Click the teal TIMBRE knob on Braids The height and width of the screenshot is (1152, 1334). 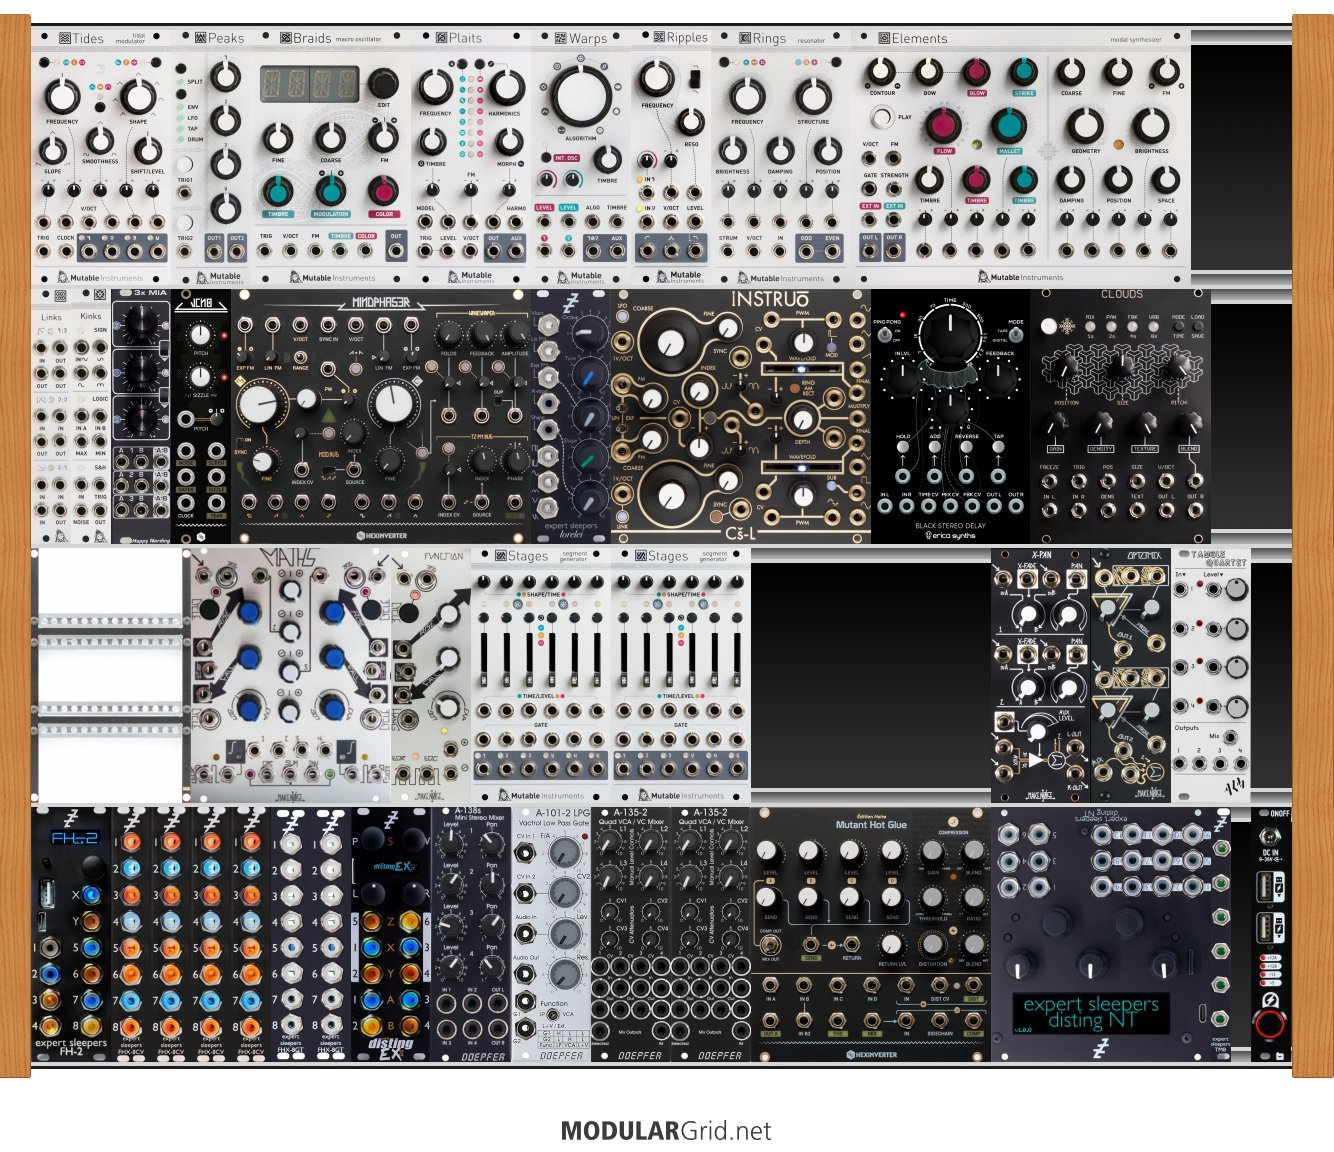(278, 190)
